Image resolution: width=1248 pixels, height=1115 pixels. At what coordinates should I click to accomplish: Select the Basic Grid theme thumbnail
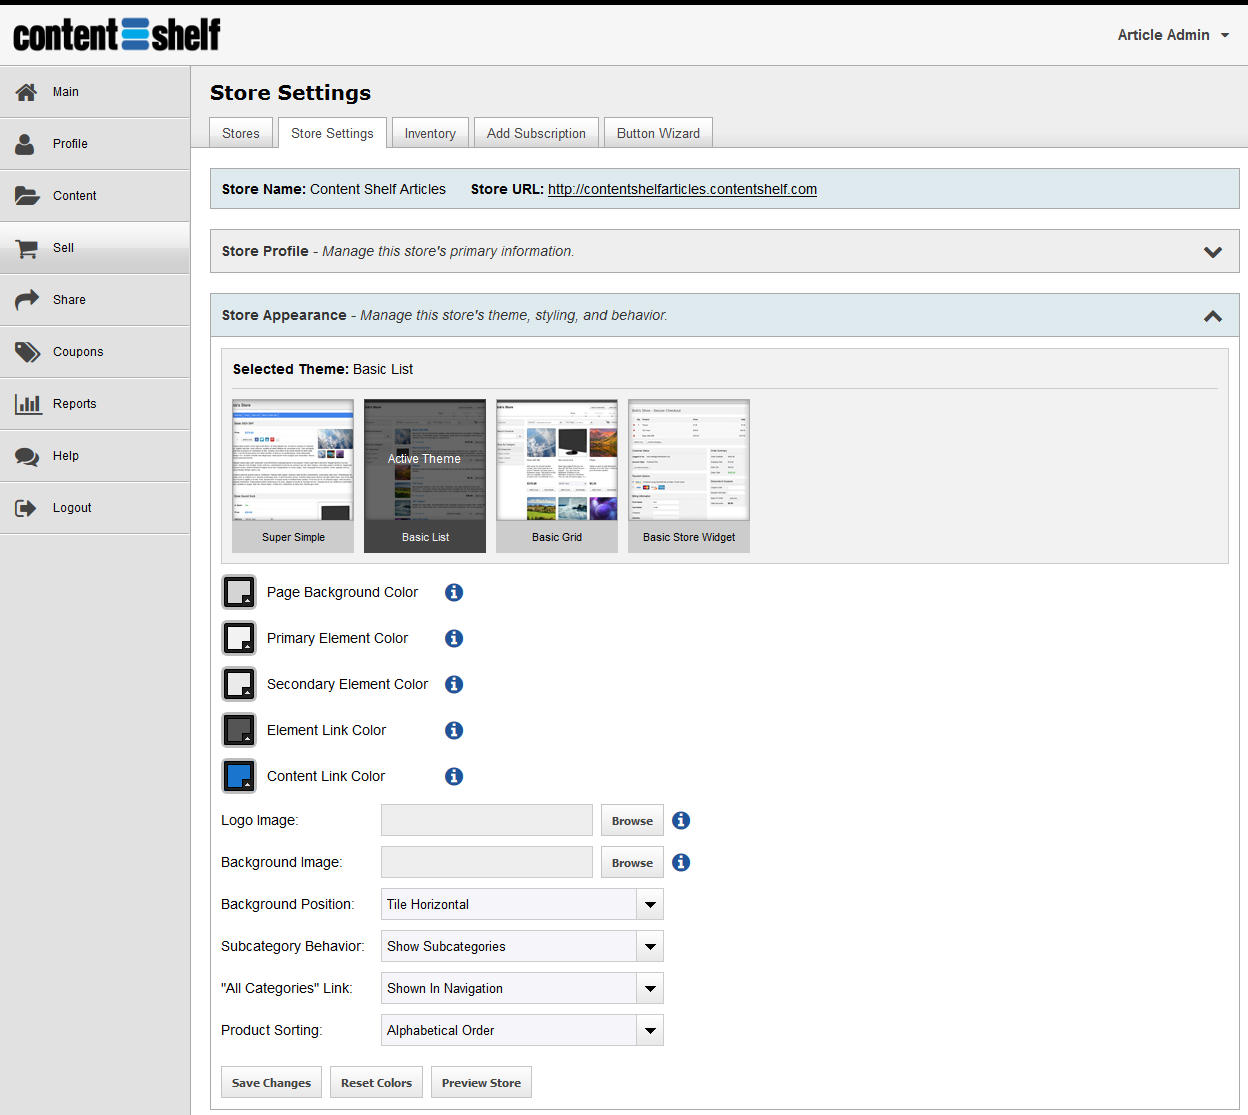point(557,476)
